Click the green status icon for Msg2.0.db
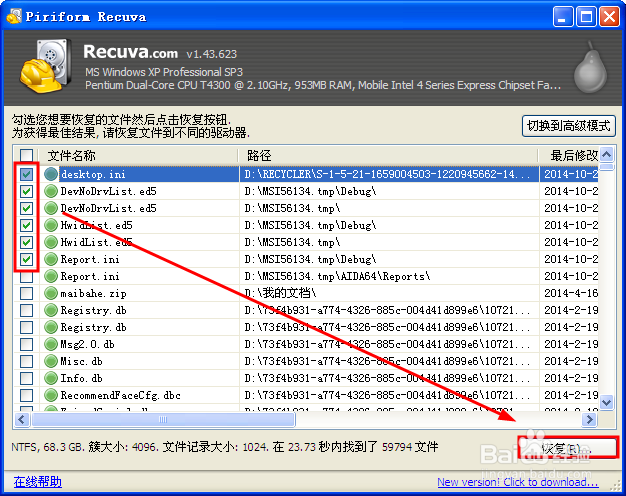Screen dimensions: 626x496 [51, 344]
